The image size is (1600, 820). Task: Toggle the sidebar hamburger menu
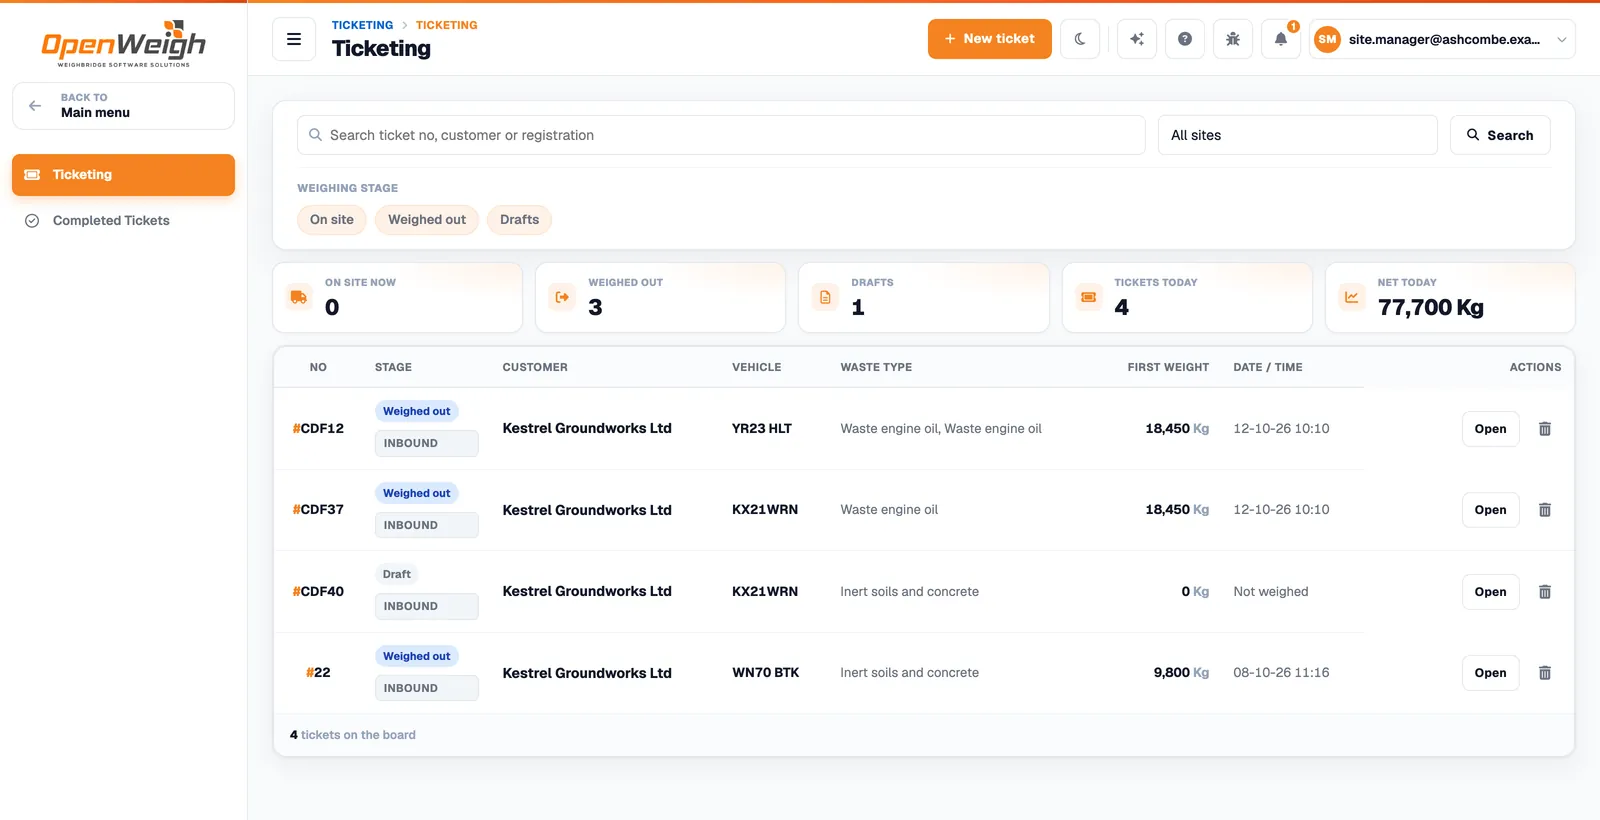point(294,39)
